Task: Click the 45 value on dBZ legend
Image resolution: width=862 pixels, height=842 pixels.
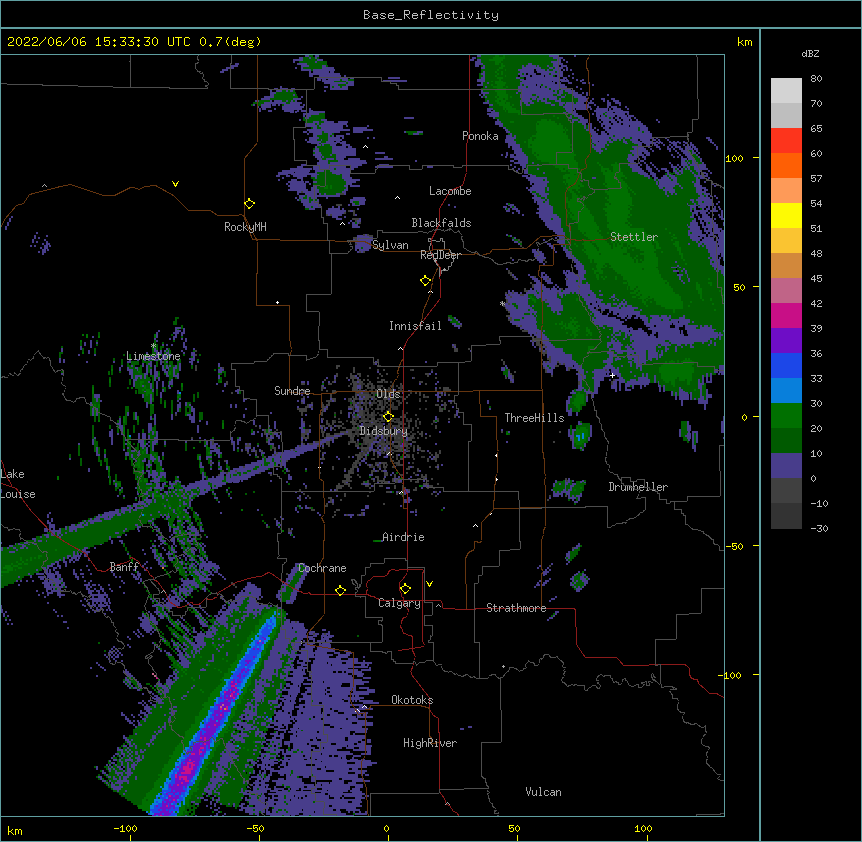Action: 816,279
